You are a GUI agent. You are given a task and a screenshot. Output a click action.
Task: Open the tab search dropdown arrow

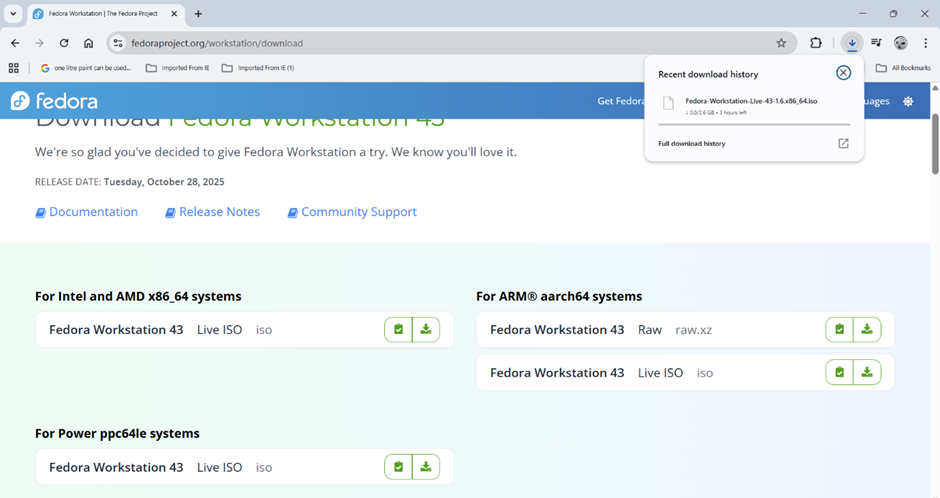(13, 14)
